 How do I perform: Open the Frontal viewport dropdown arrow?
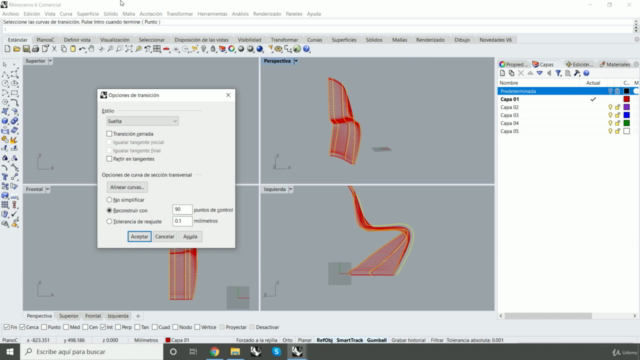click(x=48, y=189)
